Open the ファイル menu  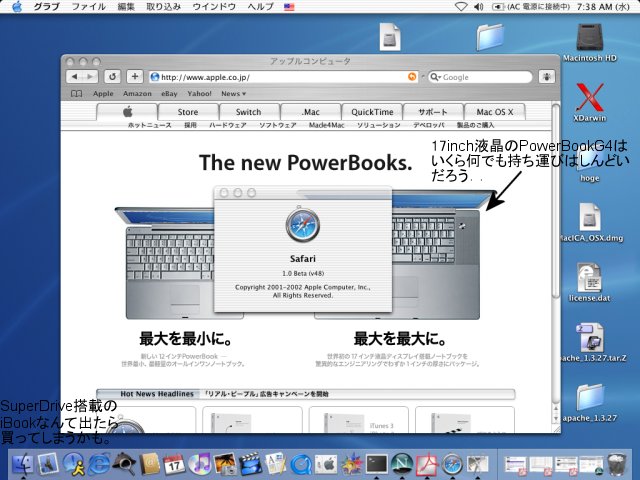pyautogui.click(x=89, y=7)
